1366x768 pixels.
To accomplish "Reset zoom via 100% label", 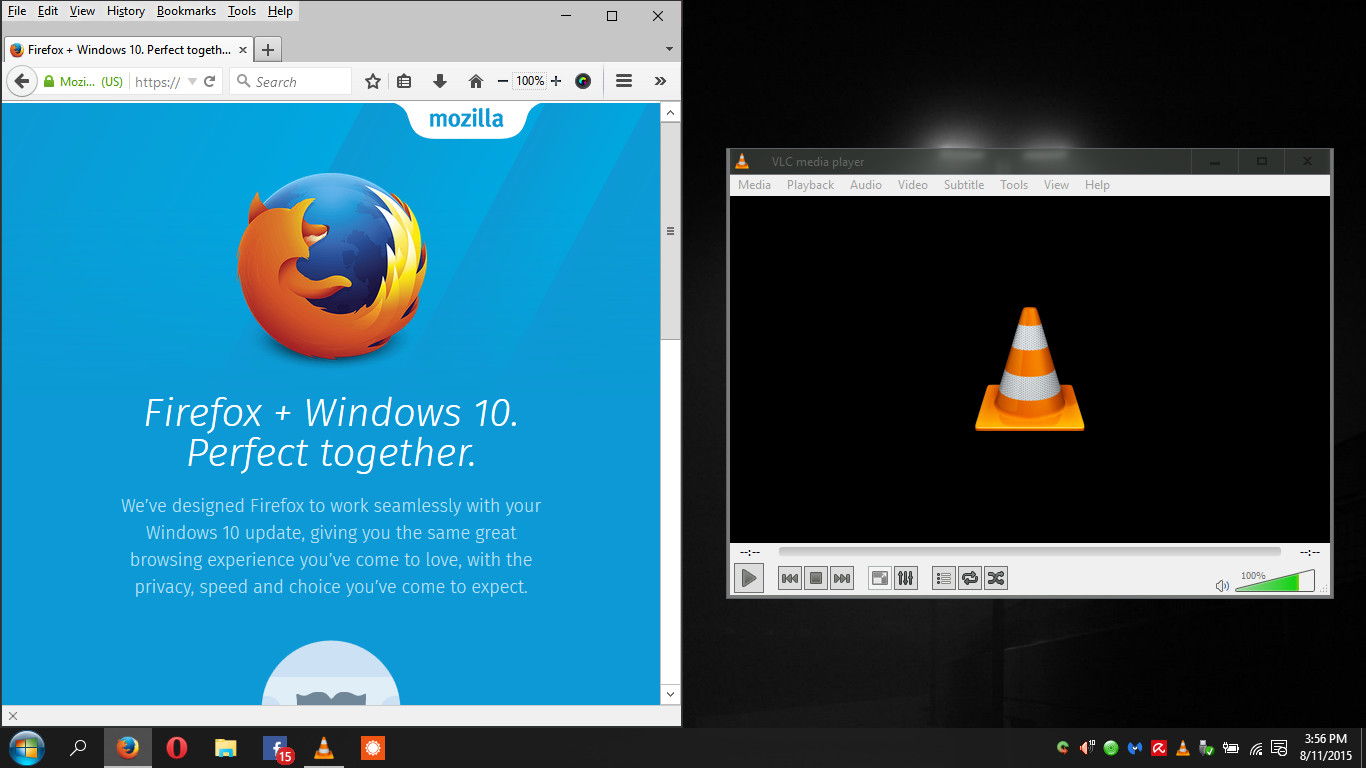I will 530,82.
